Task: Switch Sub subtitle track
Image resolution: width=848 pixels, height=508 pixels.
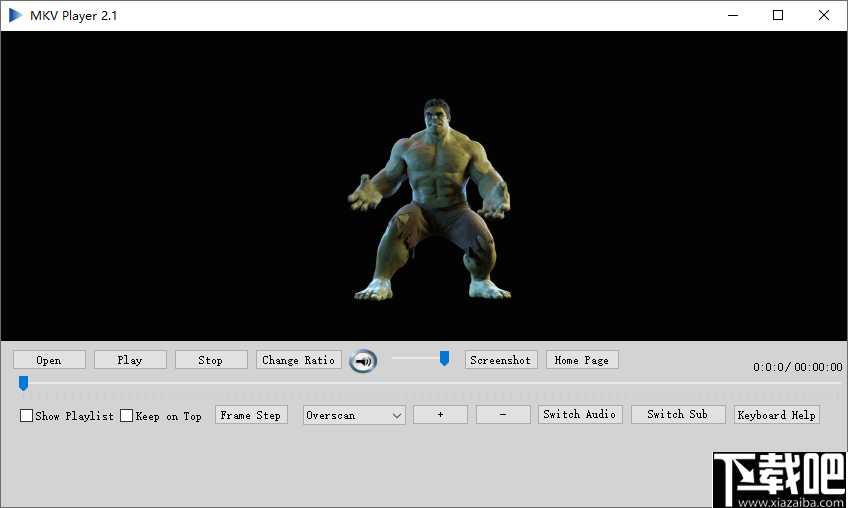Action: 677,415
